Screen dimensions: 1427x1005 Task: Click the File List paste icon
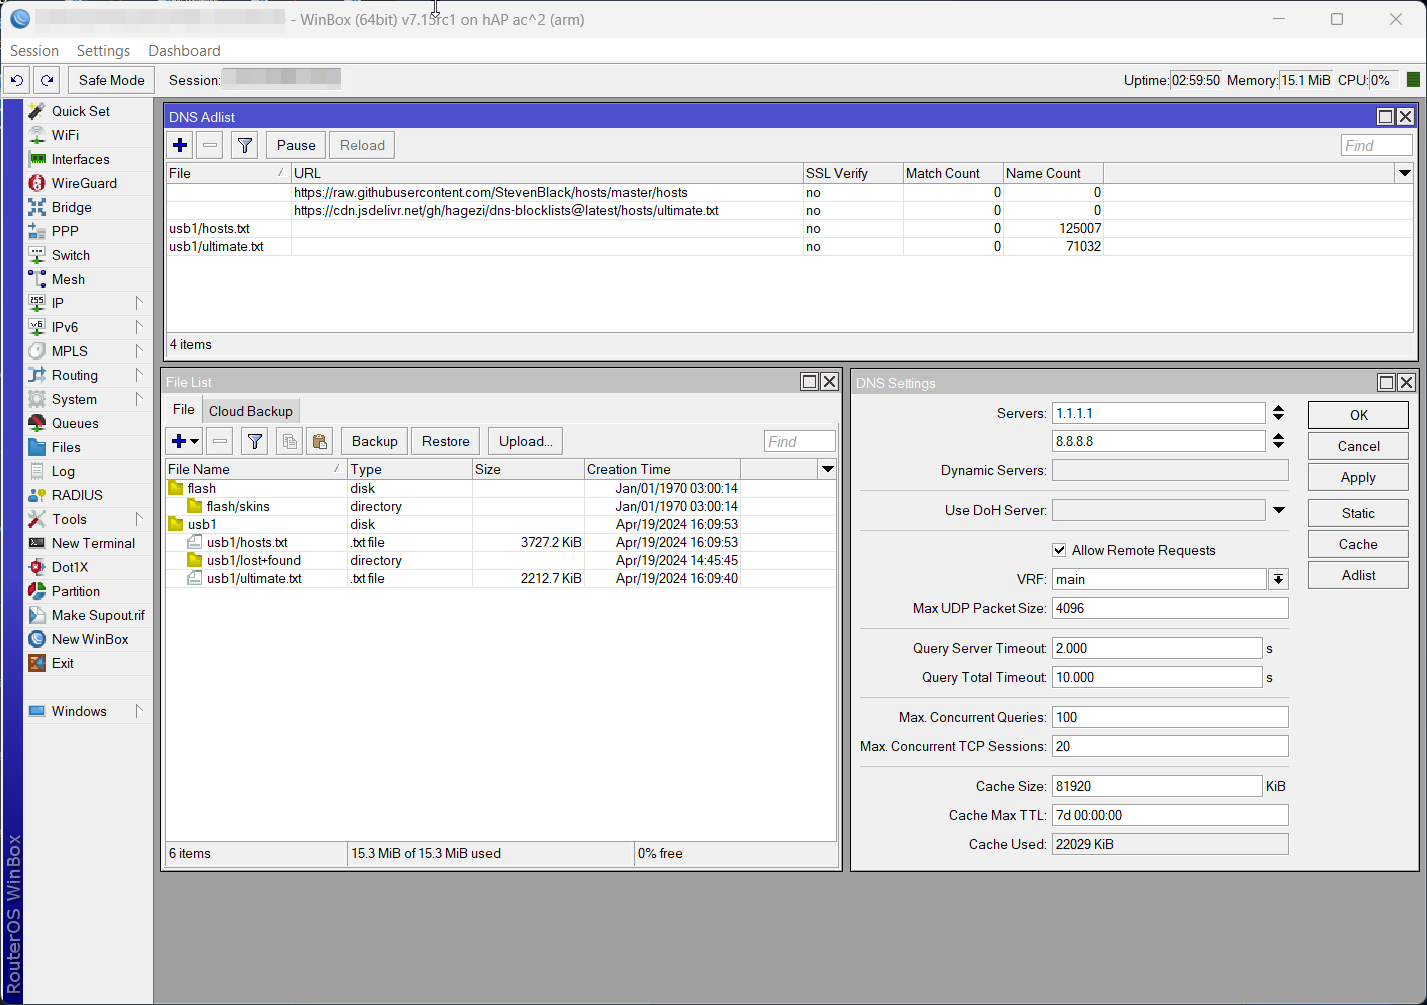tap(319, 441)
